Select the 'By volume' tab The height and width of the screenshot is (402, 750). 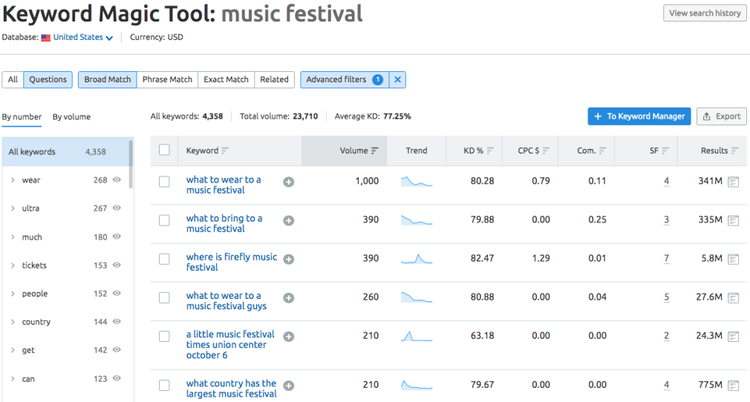[x=71, y=117]
